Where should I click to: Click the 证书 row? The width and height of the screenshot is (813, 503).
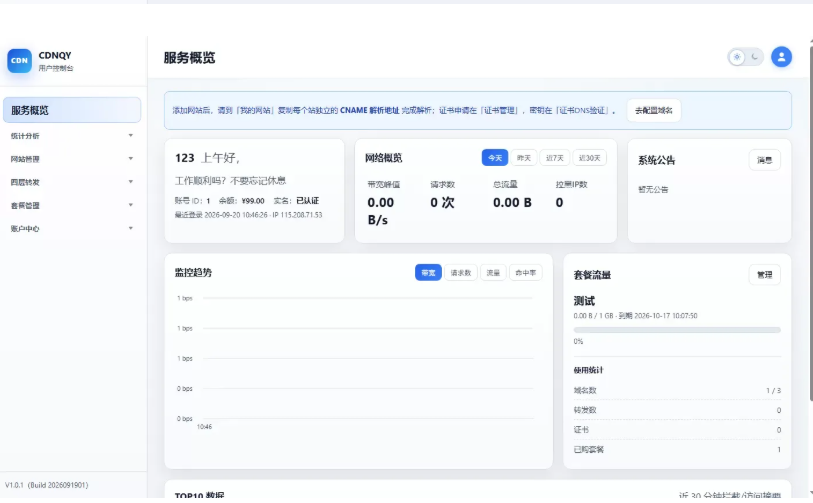point(677,430)
